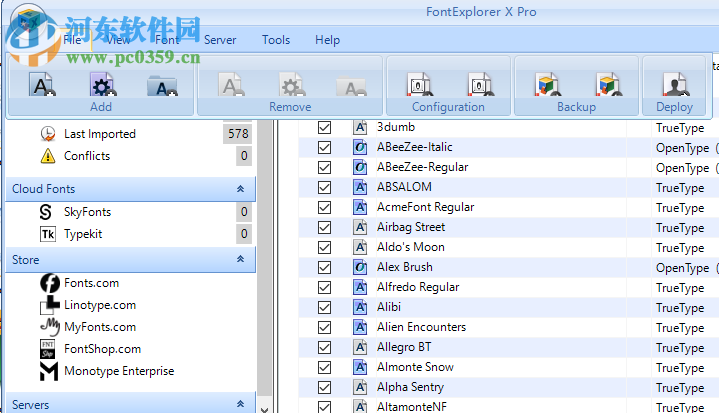The width and height of the screenshot is (719, 413).
Task: Click the OpenType icon beside Alex Brush
Action: (360, 267)
